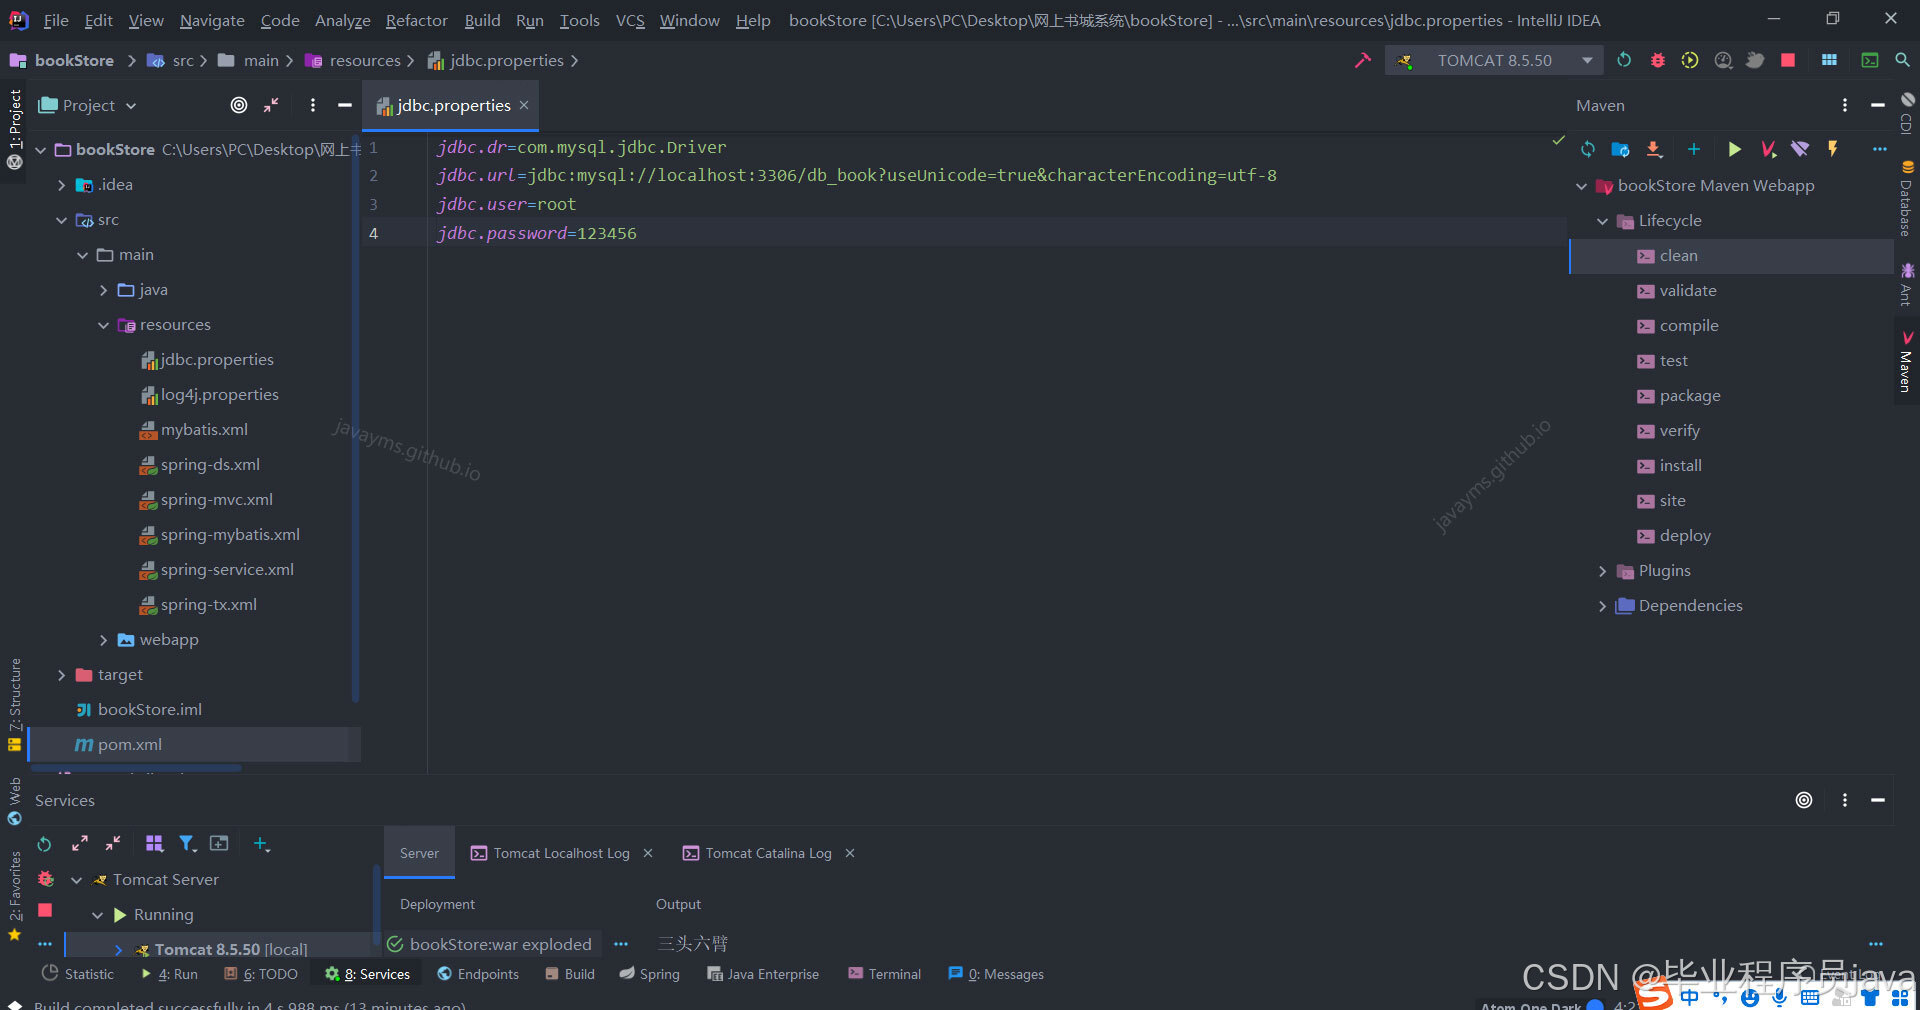Click the Maven download sources icon
This screenshot has height=1010, width=1920.
[1654, 149]
